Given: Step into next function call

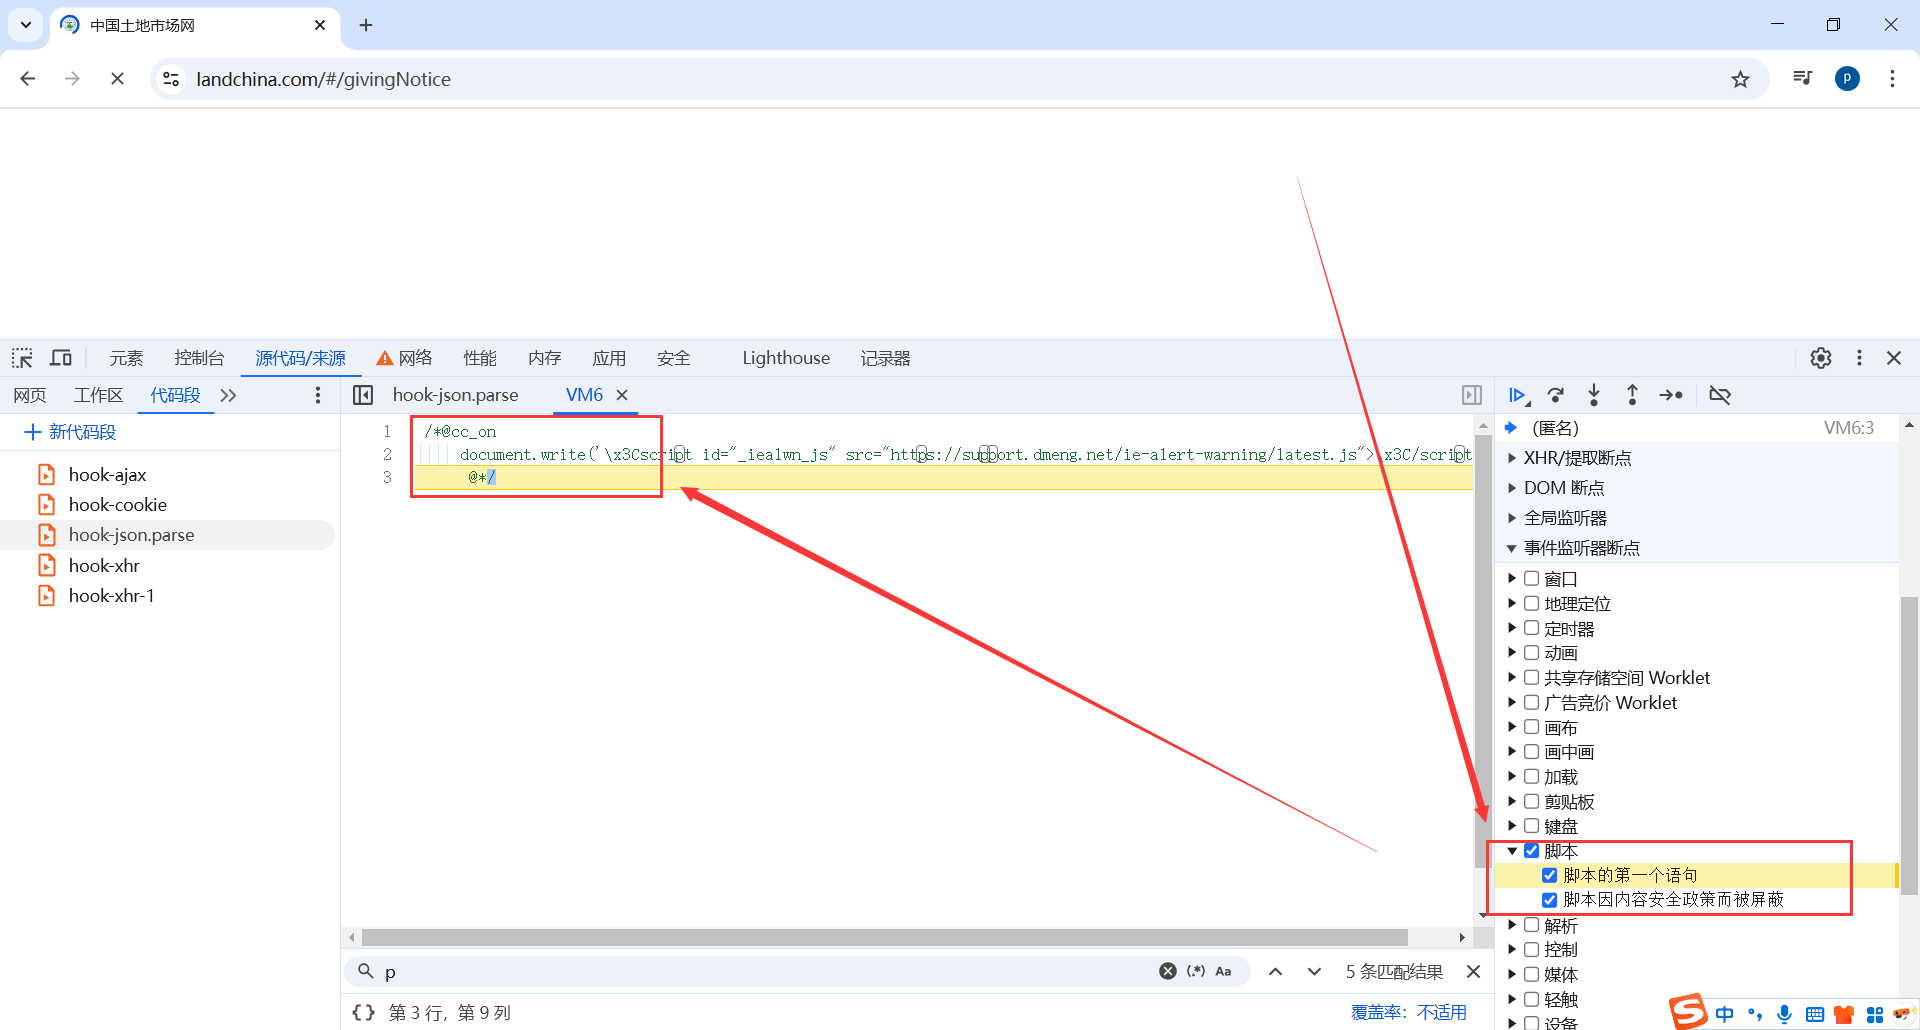Looking at the screenshot, I should (x=1594, y=395).
